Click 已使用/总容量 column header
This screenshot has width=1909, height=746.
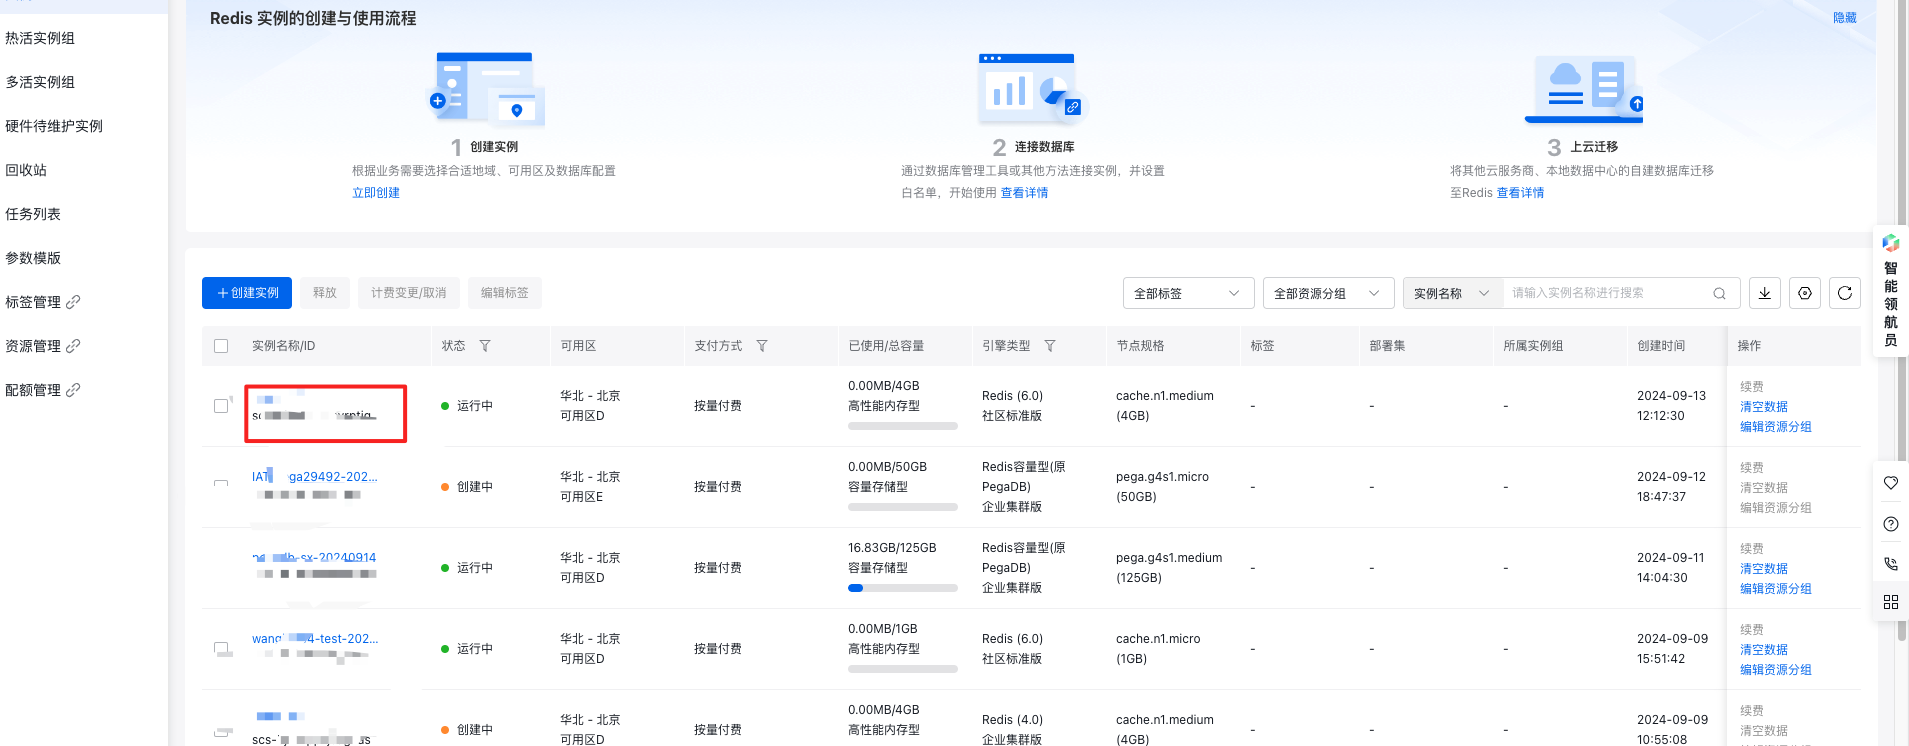pyautogui.click(x=886, y=346)
